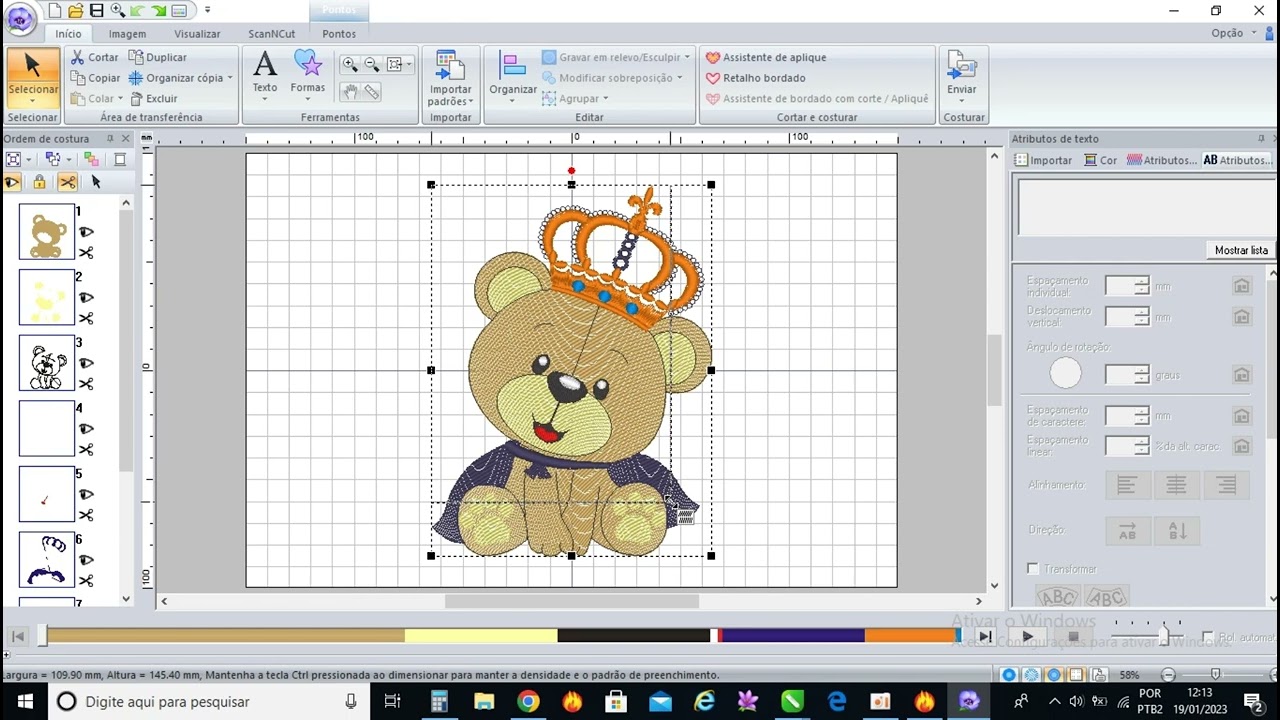Click the scissors toggle in sewing order toolbar

coord(67,182)
